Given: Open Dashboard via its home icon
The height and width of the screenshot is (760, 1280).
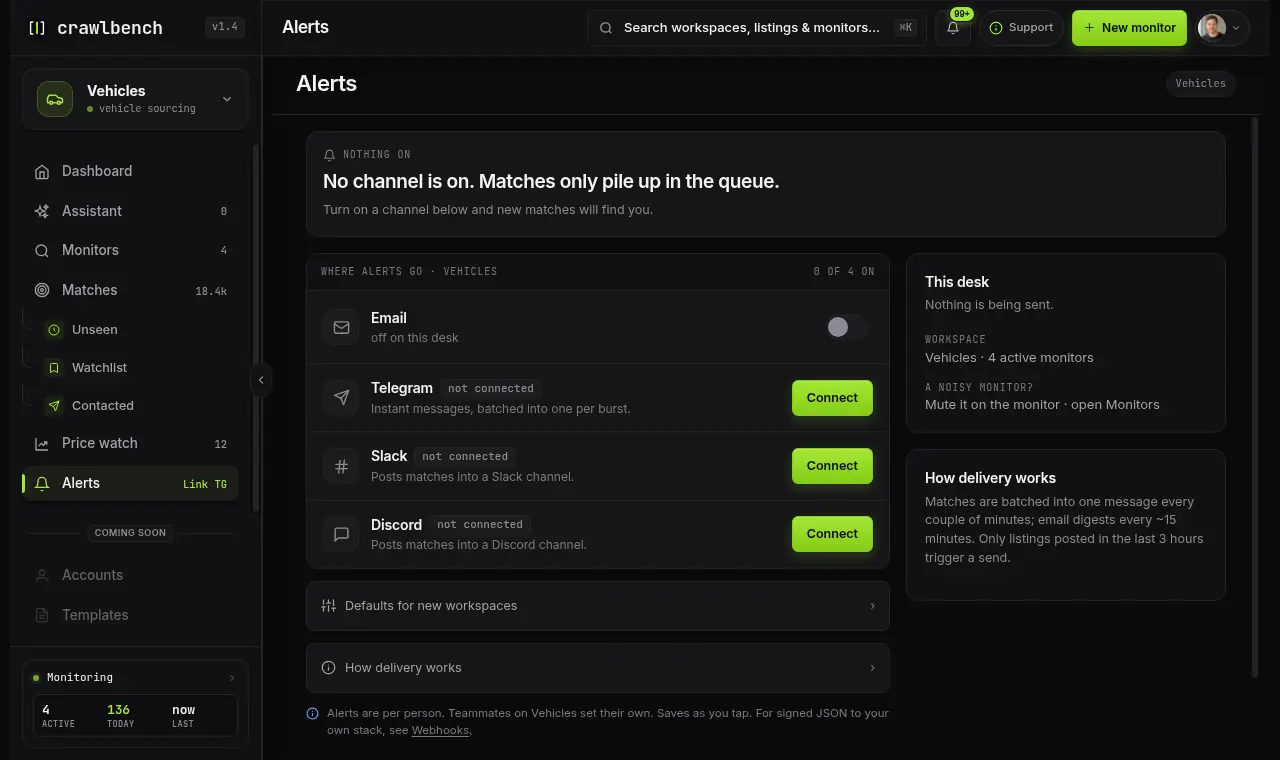Looking at the screenshot, I should point(42,172).
